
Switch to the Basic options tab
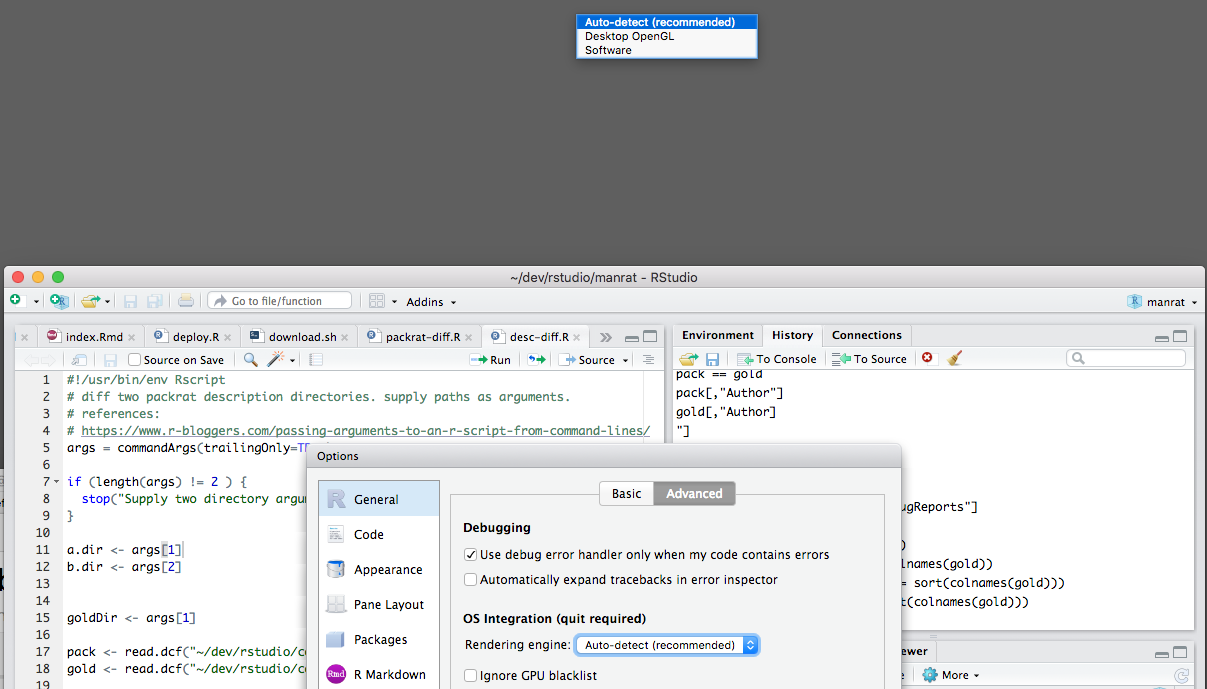point(626,493)
